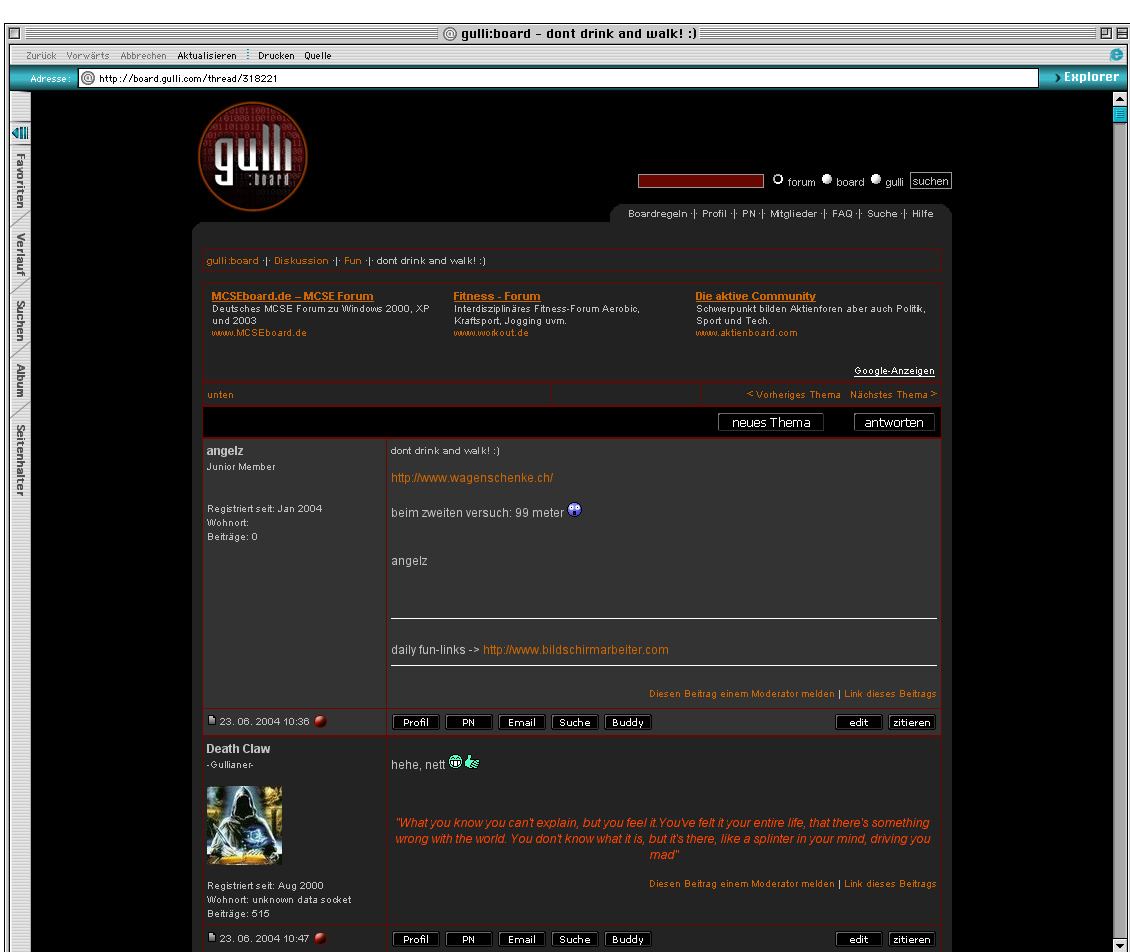Click 'Nächstes Thema' link
1130x952 pixels.
pyautogui.click(x=893, y=394)
